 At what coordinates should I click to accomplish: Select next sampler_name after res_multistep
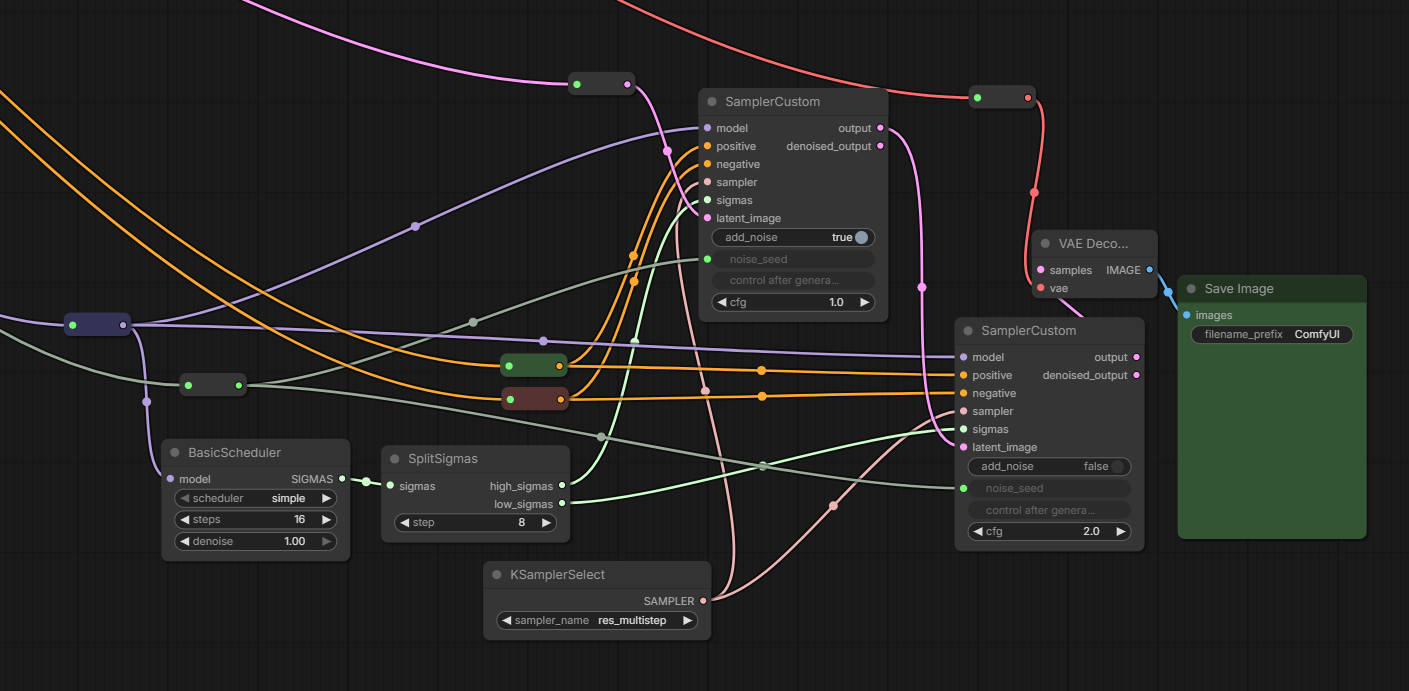687,620
